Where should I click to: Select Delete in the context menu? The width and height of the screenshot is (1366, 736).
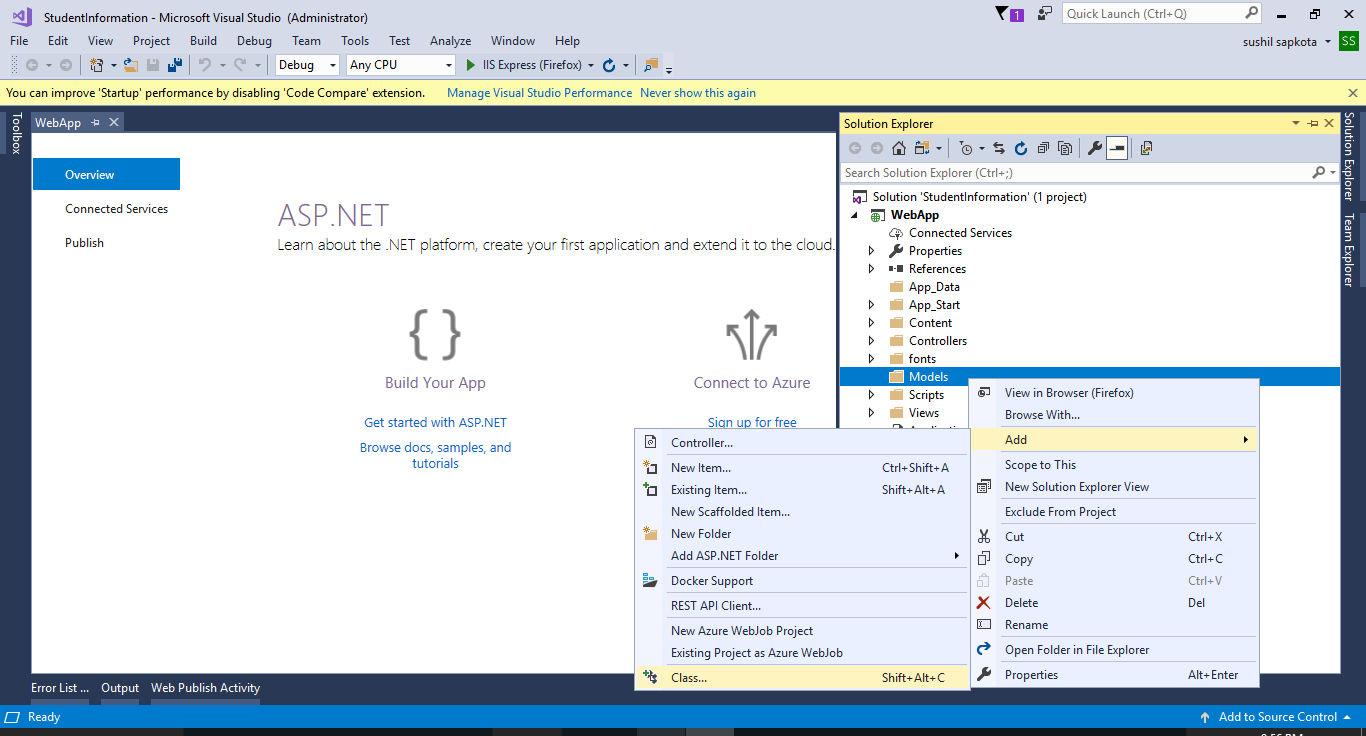click(1114, 603)
